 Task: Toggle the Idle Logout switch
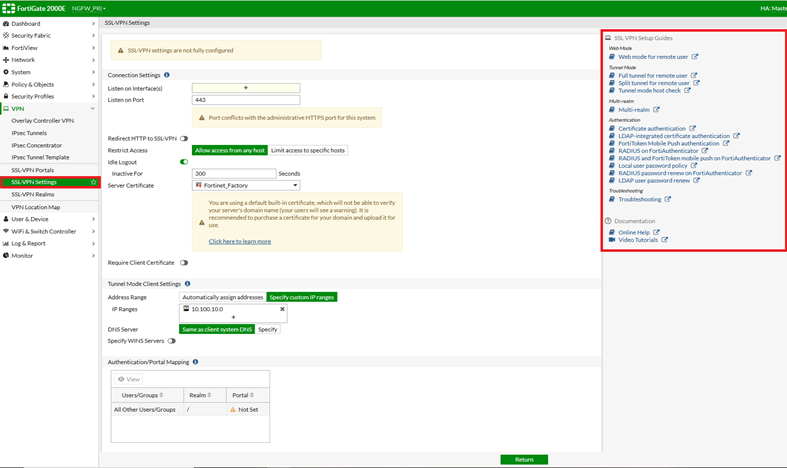pyautogui.click(x=184, y=162)
